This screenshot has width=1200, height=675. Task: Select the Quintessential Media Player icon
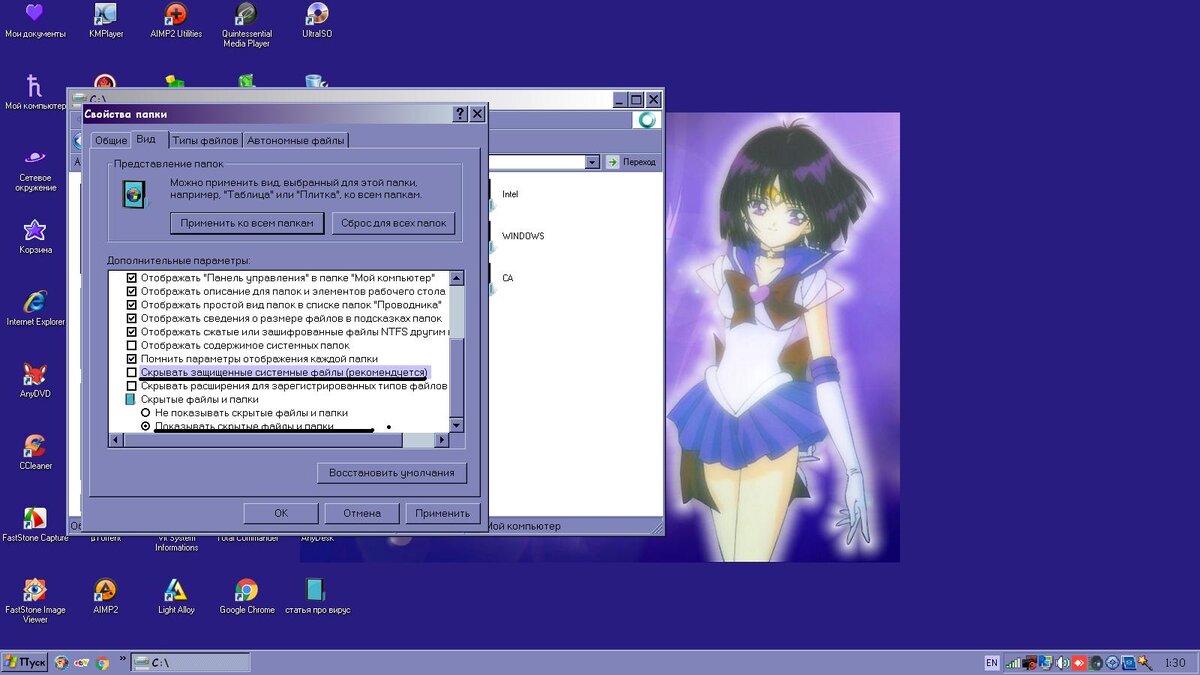[246, 25]
